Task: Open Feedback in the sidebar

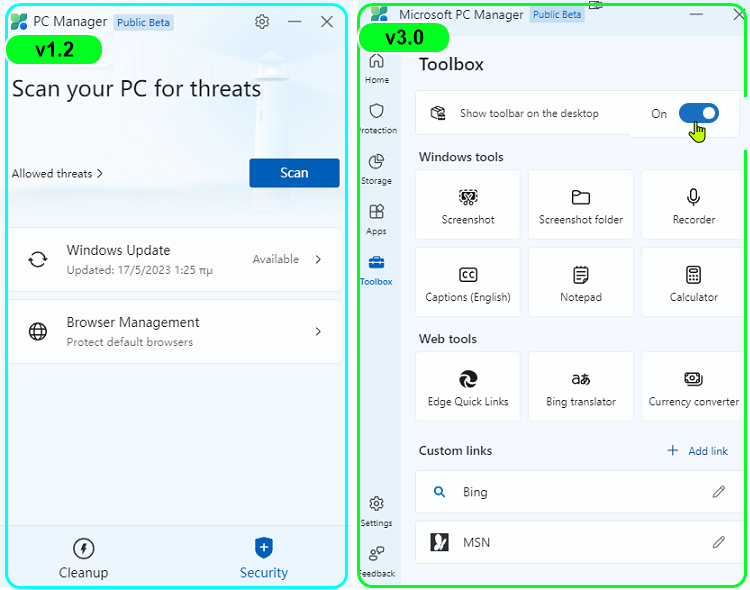Action: coord(377,562)
